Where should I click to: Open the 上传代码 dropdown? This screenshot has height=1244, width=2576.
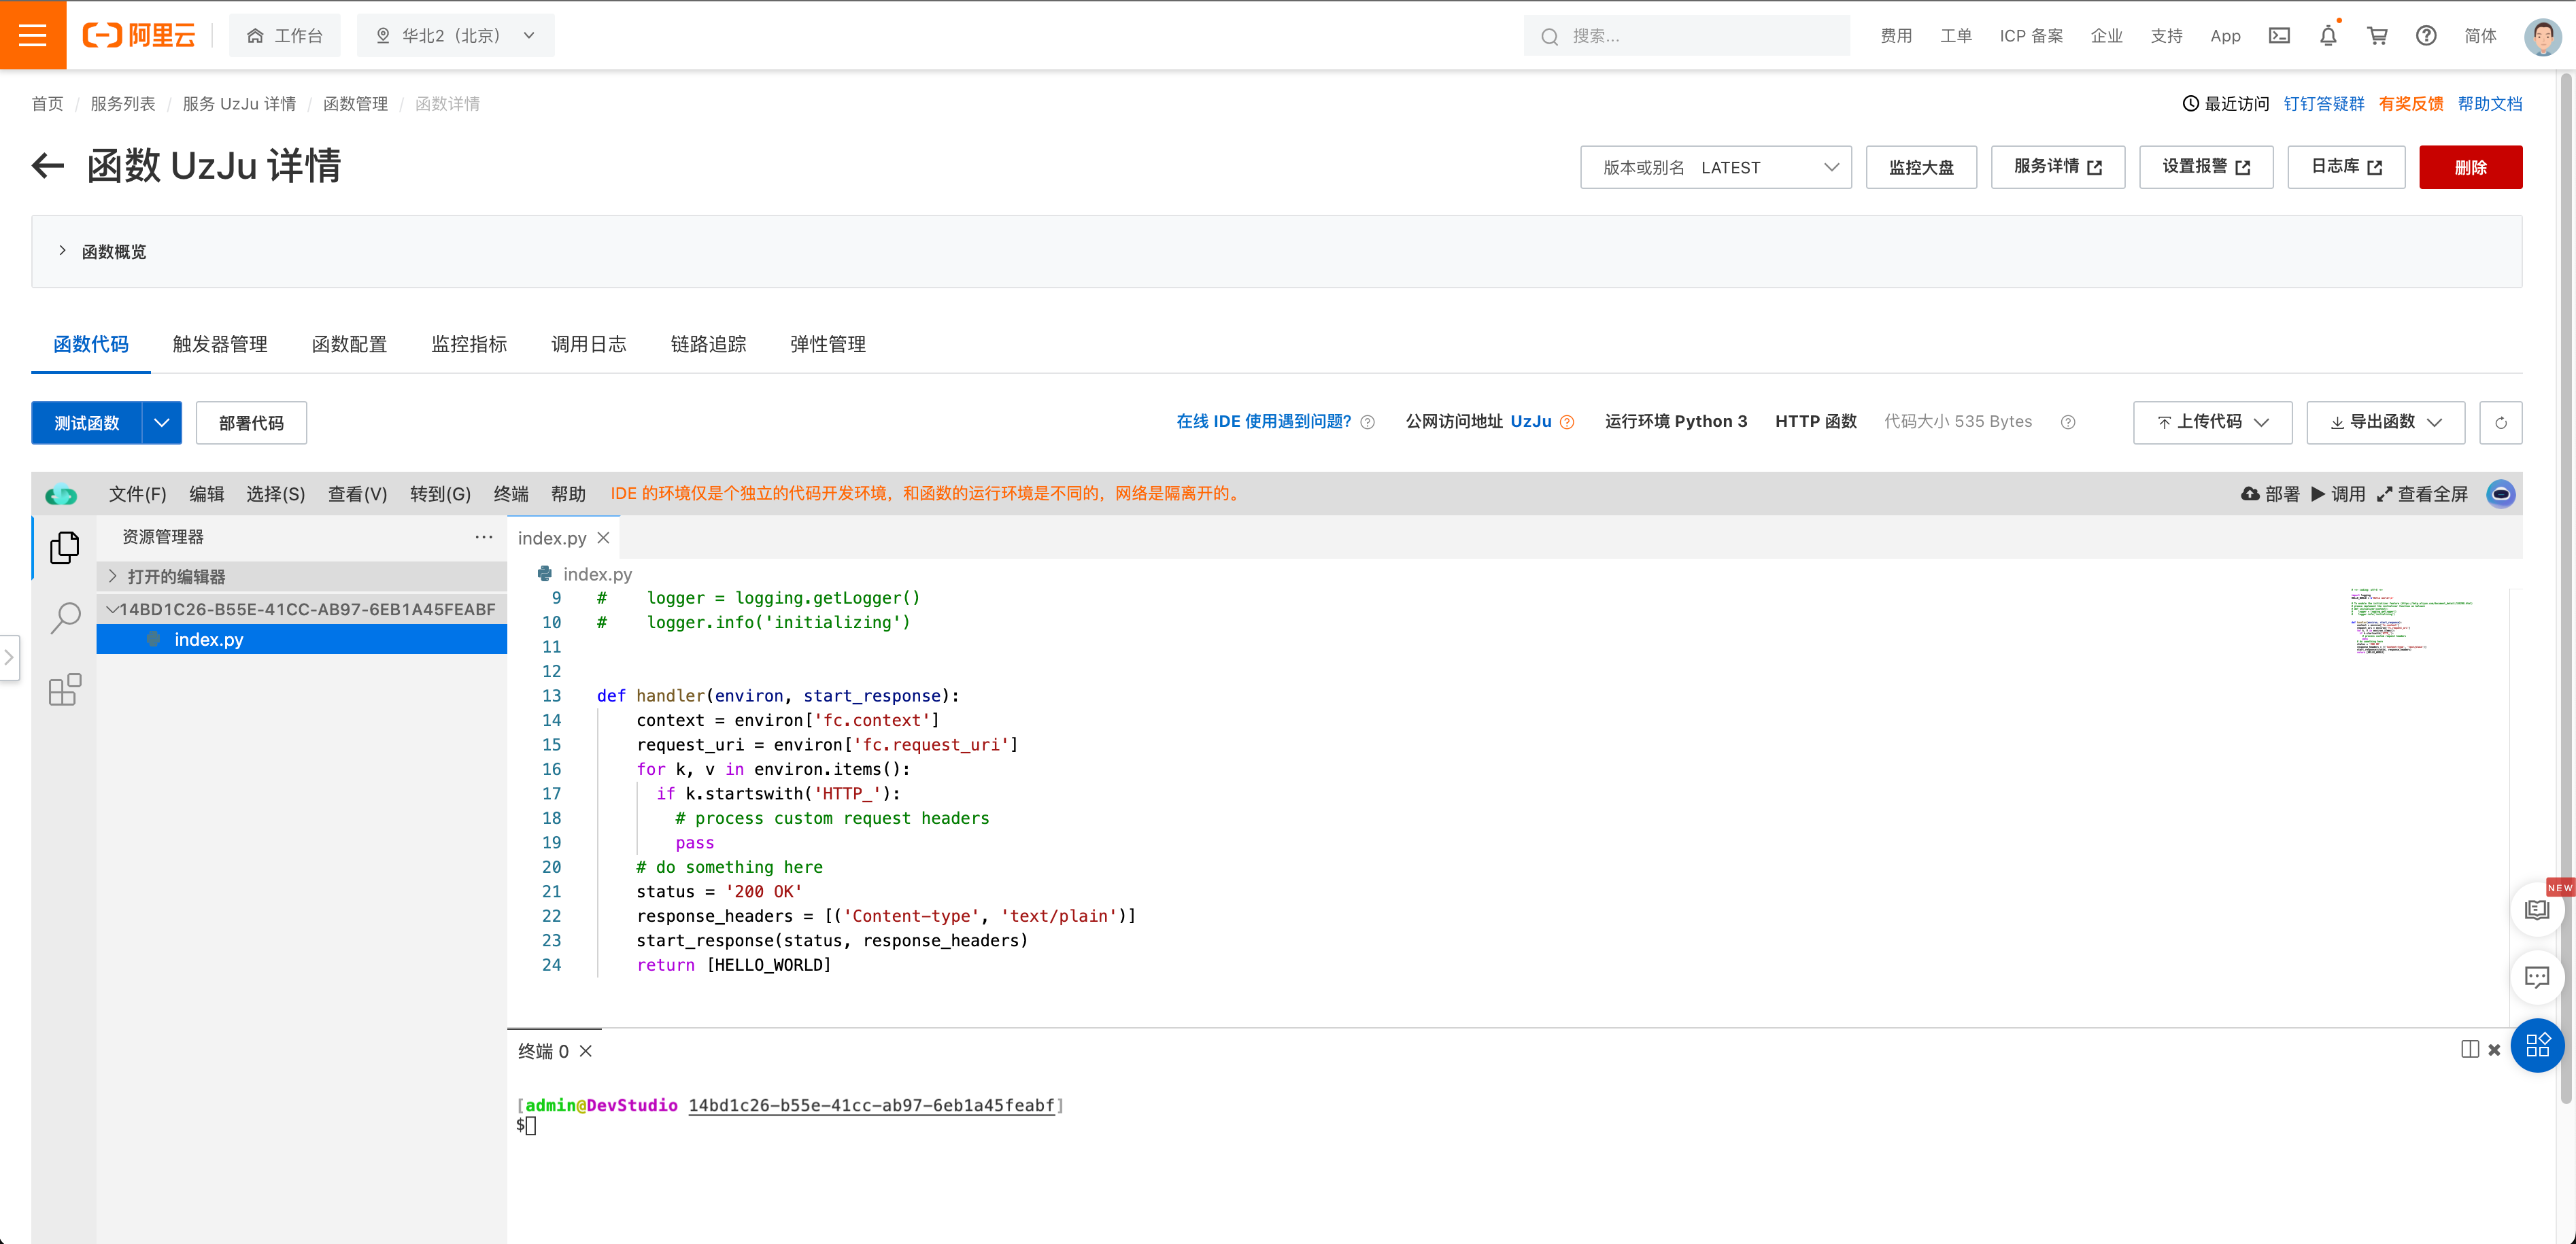click(2212, 422)
